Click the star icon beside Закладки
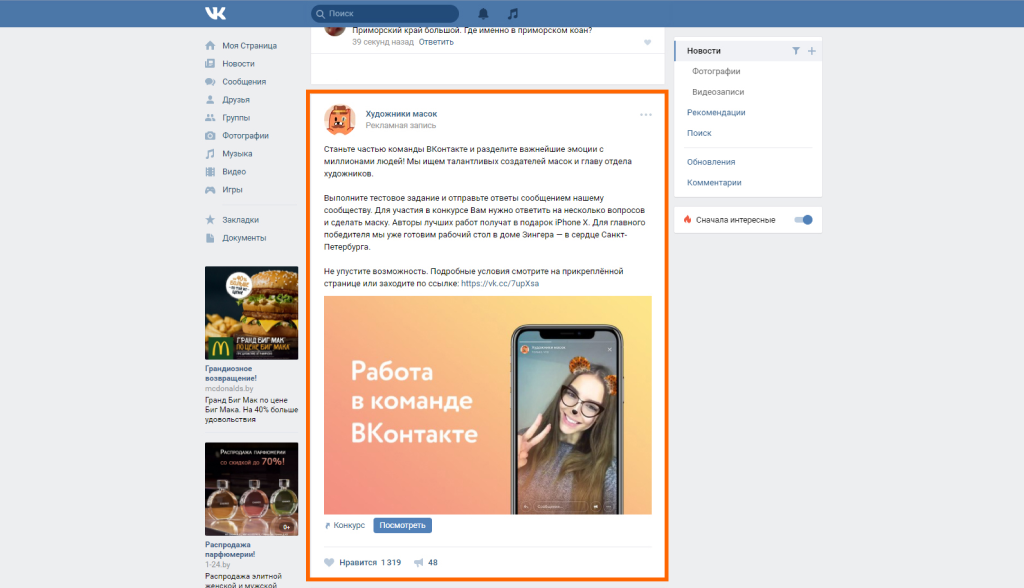1024x588 pixels. tap(210, 220)
